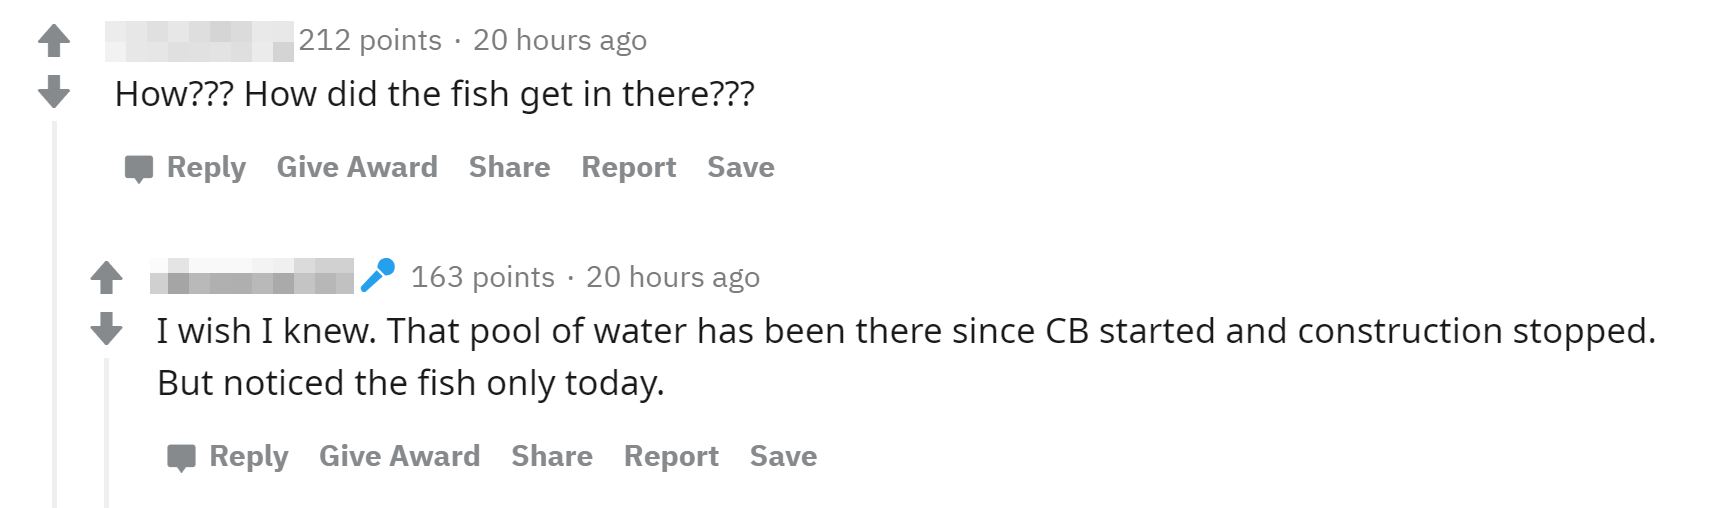The width and height of the screenshot is (1718, 508).
Task: Share the "I wish I knew" reply
Action: 552,456
